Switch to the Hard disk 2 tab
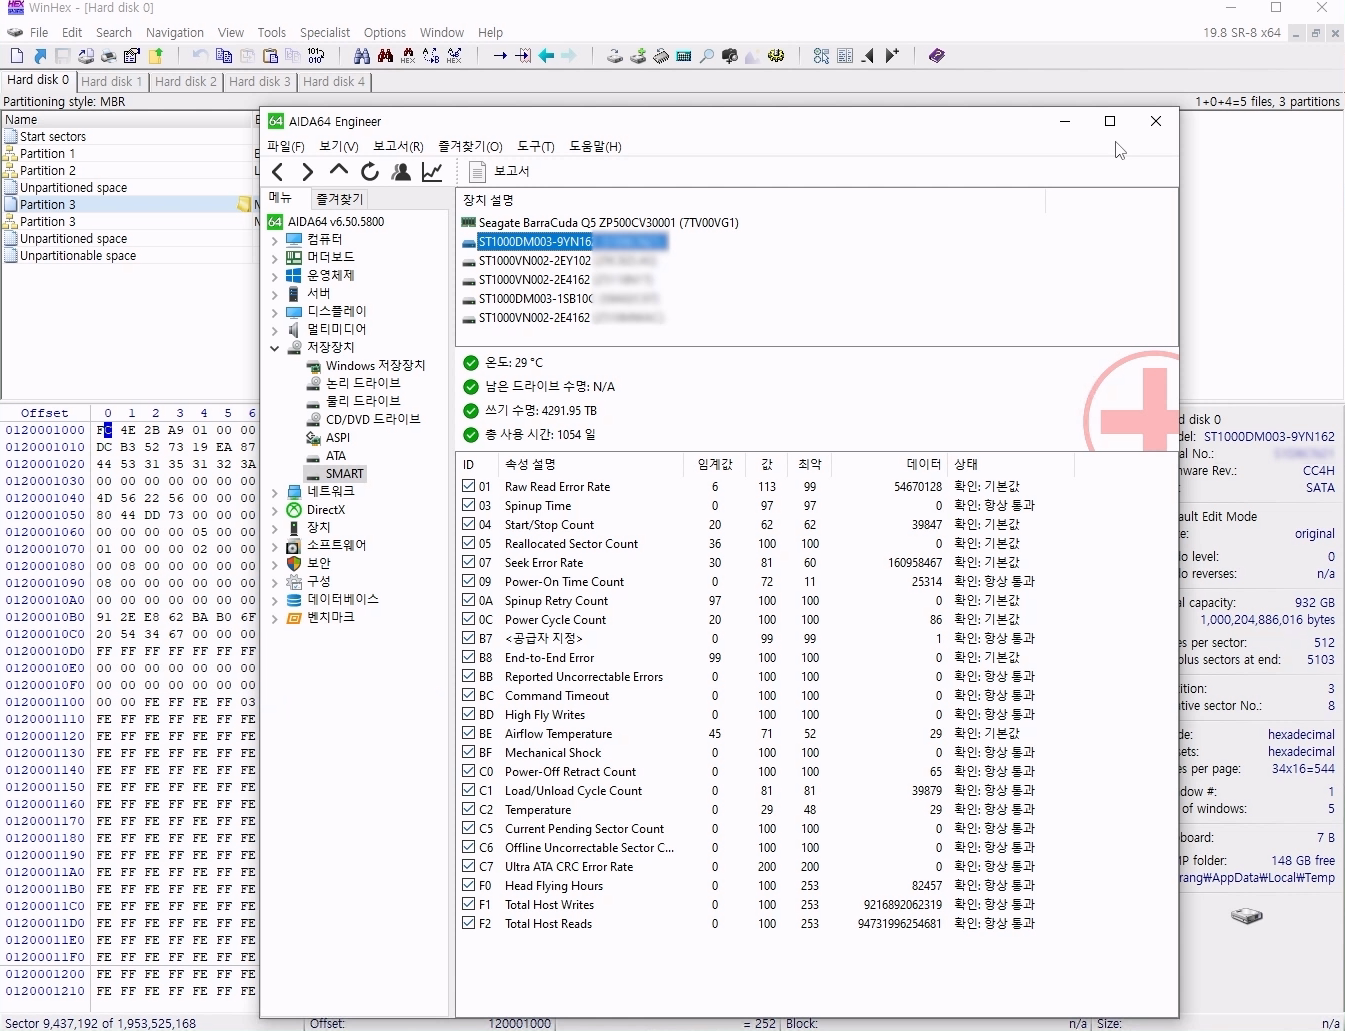The image size is (1345, 1031). coord(185,81)
